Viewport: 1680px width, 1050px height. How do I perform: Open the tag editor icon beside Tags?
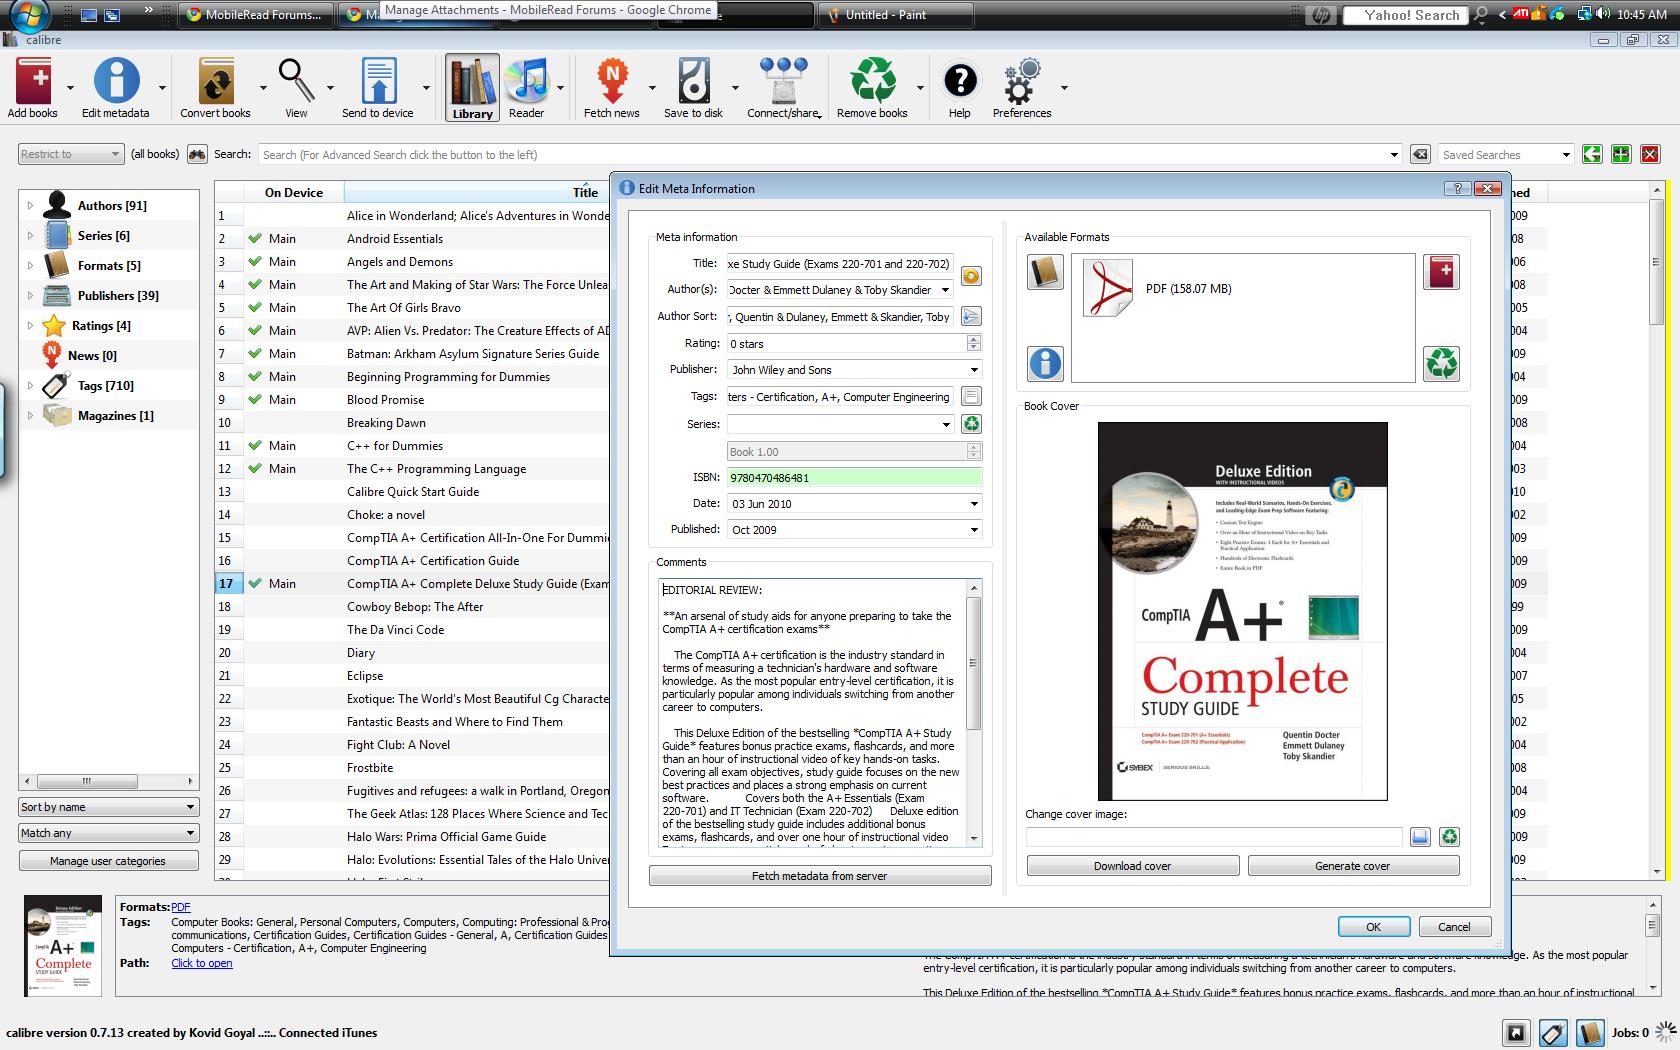(970, 397)
